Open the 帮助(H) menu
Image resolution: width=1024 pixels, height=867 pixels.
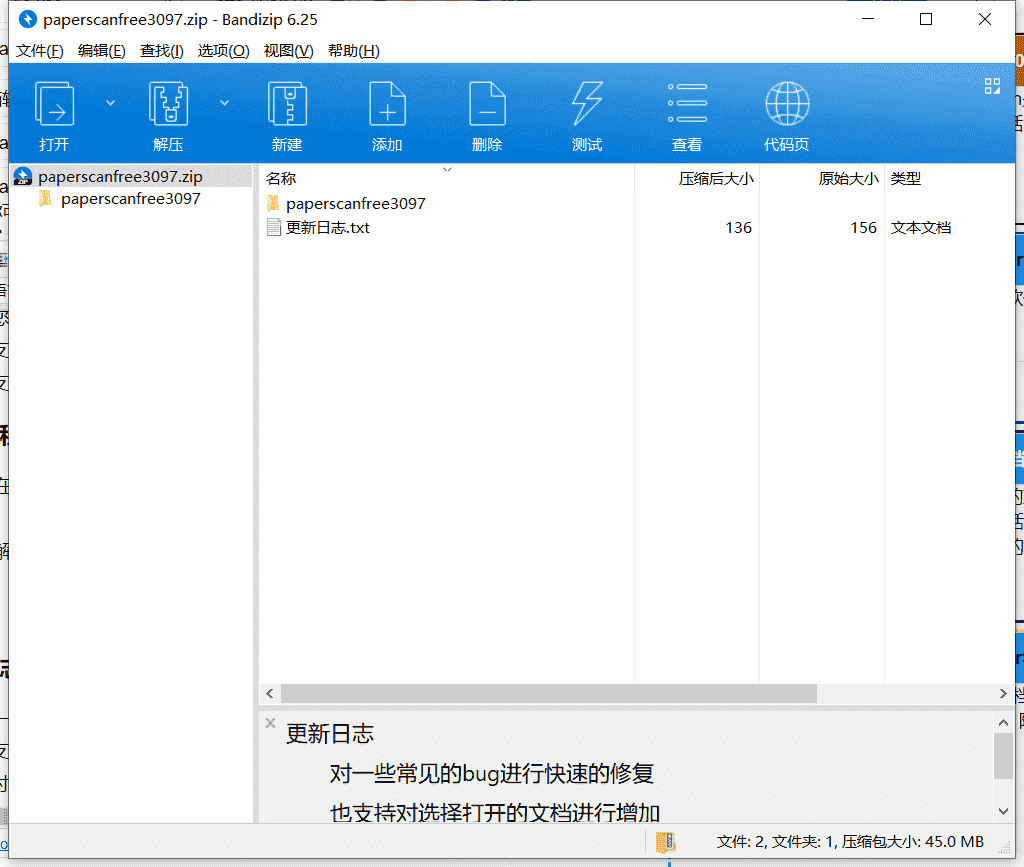click(x=353, y=51)
